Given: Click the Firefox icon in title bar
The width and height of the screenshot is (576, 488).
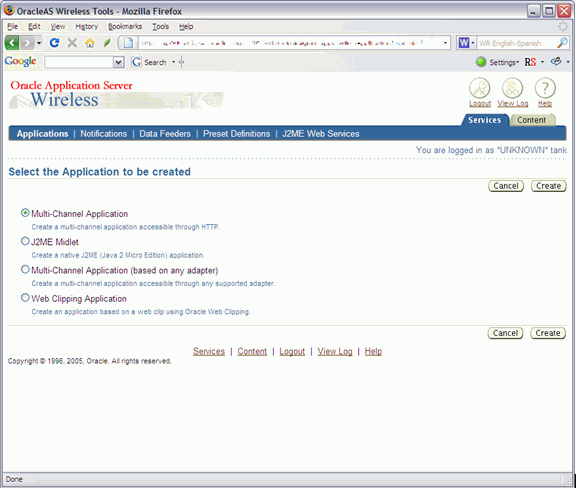Looking at the screenshot, I should coord(9,10).
